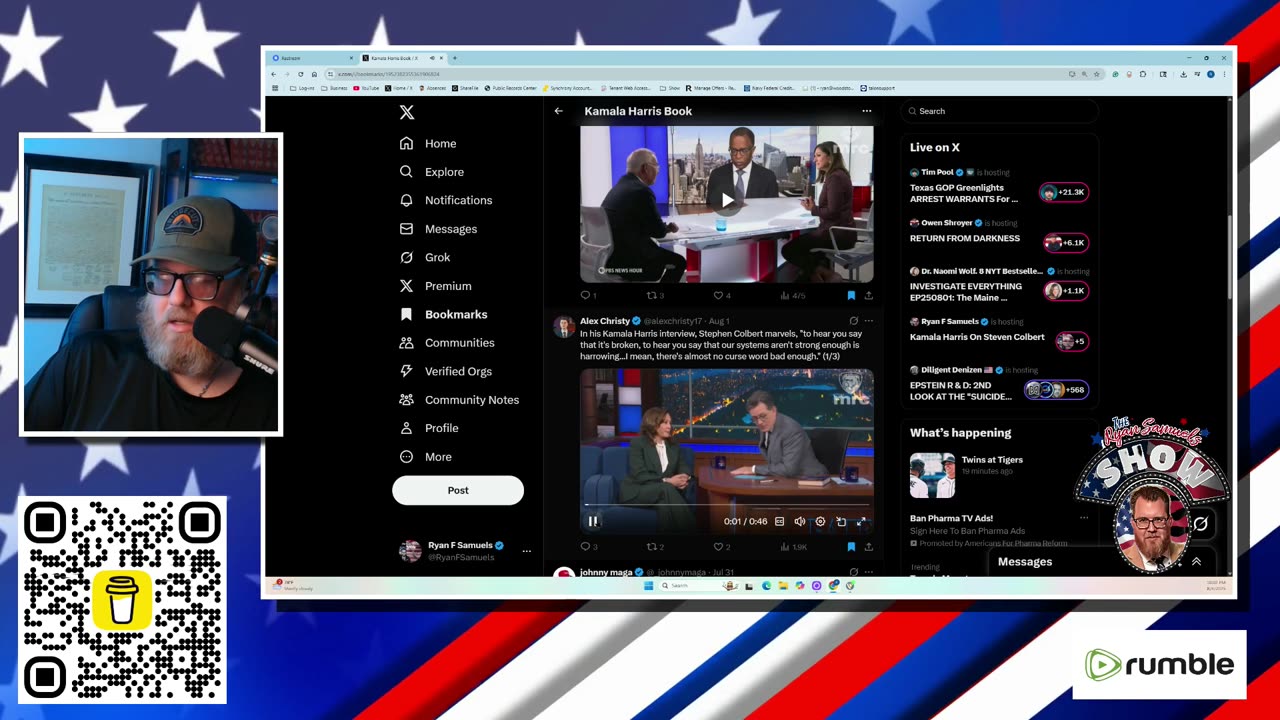The image size is (1280, 720).
Task: Repost Alex Christy's post
Action: (655, 547)
